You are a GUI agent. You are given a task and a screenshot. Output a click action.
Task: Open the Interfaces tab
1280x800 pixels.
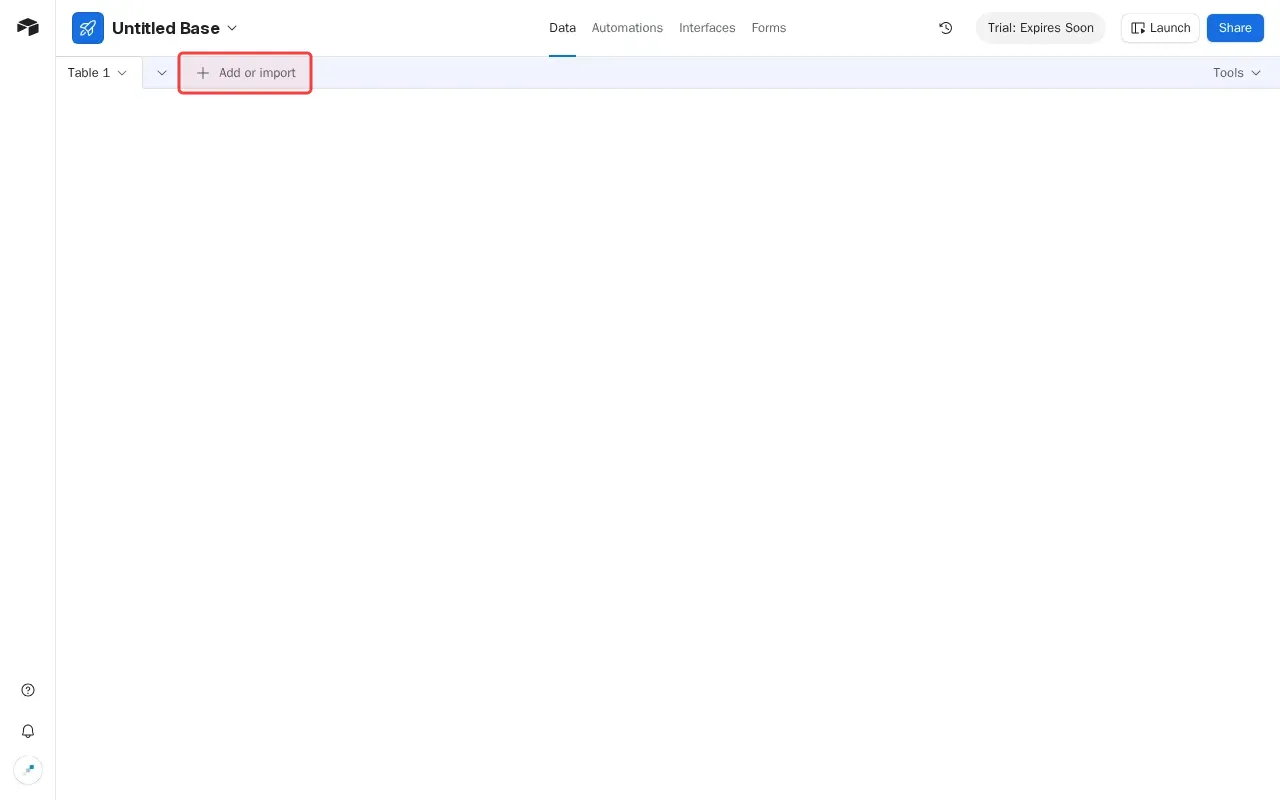click(x=707, y=28)
